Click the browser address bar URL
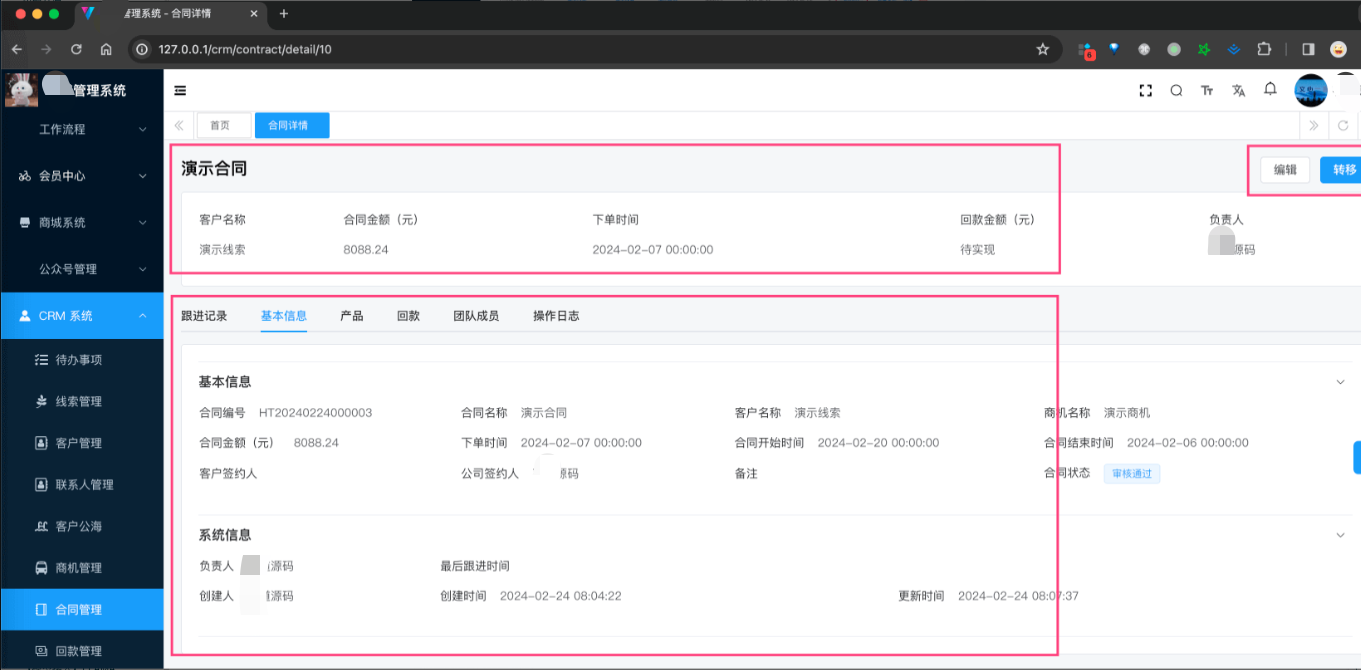 click(x=244, y=49)
